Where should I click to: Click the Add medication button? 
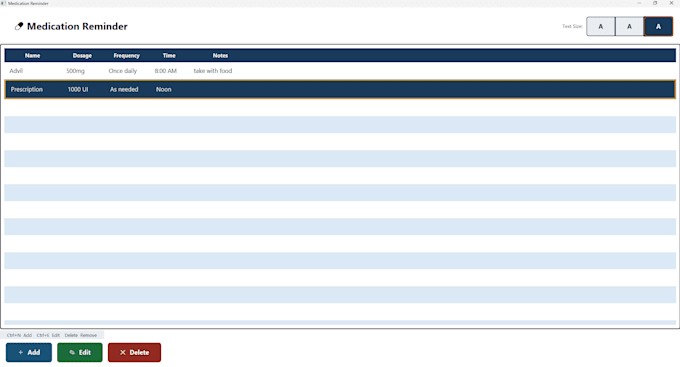pyautogui.click(x=29, y=352)
